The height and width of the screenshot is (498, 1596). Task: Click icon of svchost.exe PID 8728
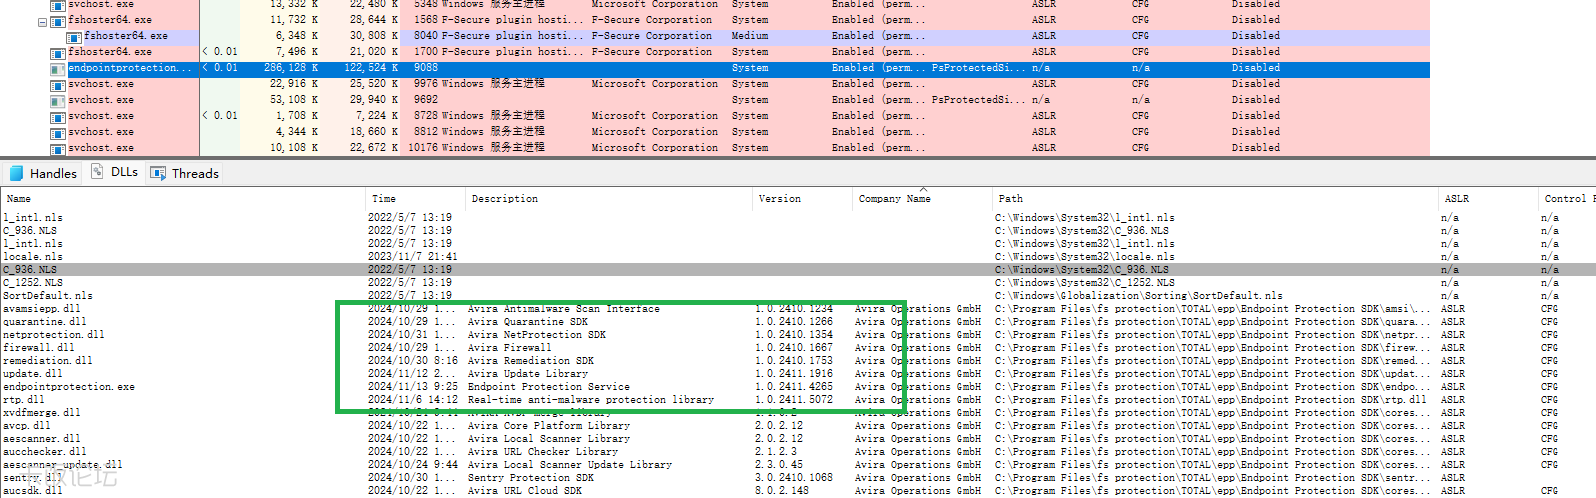[x=58, y=117]
